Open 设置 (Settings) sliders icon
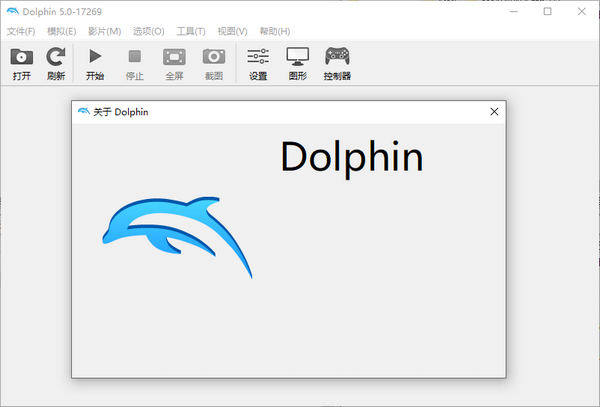 pyautogui.click(x=258, y=56)
